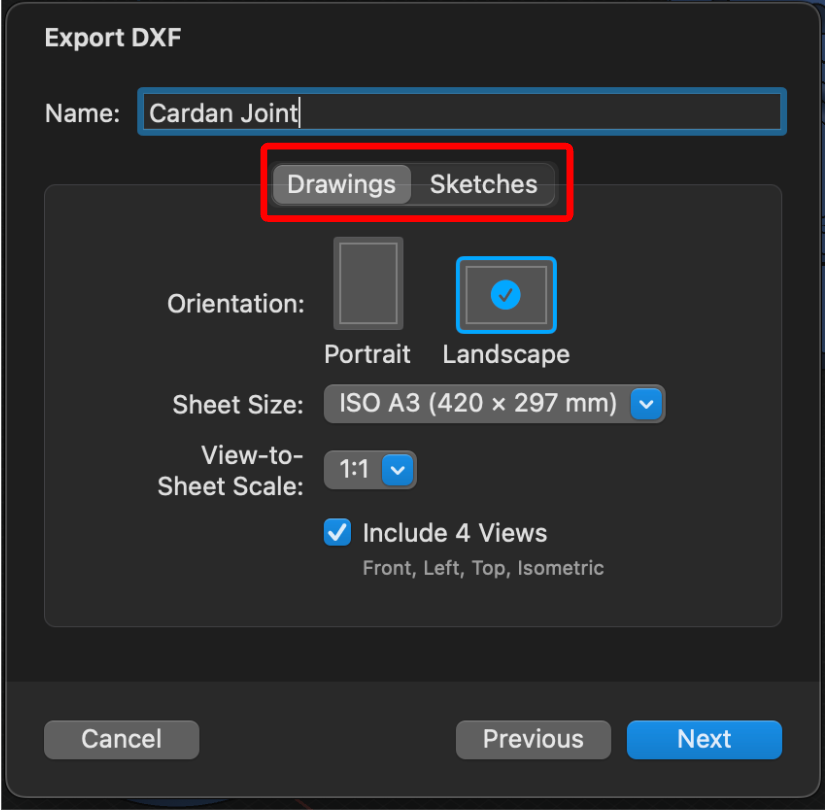Click the Sheet Size dropdown chevron

(x=646, y=404)
